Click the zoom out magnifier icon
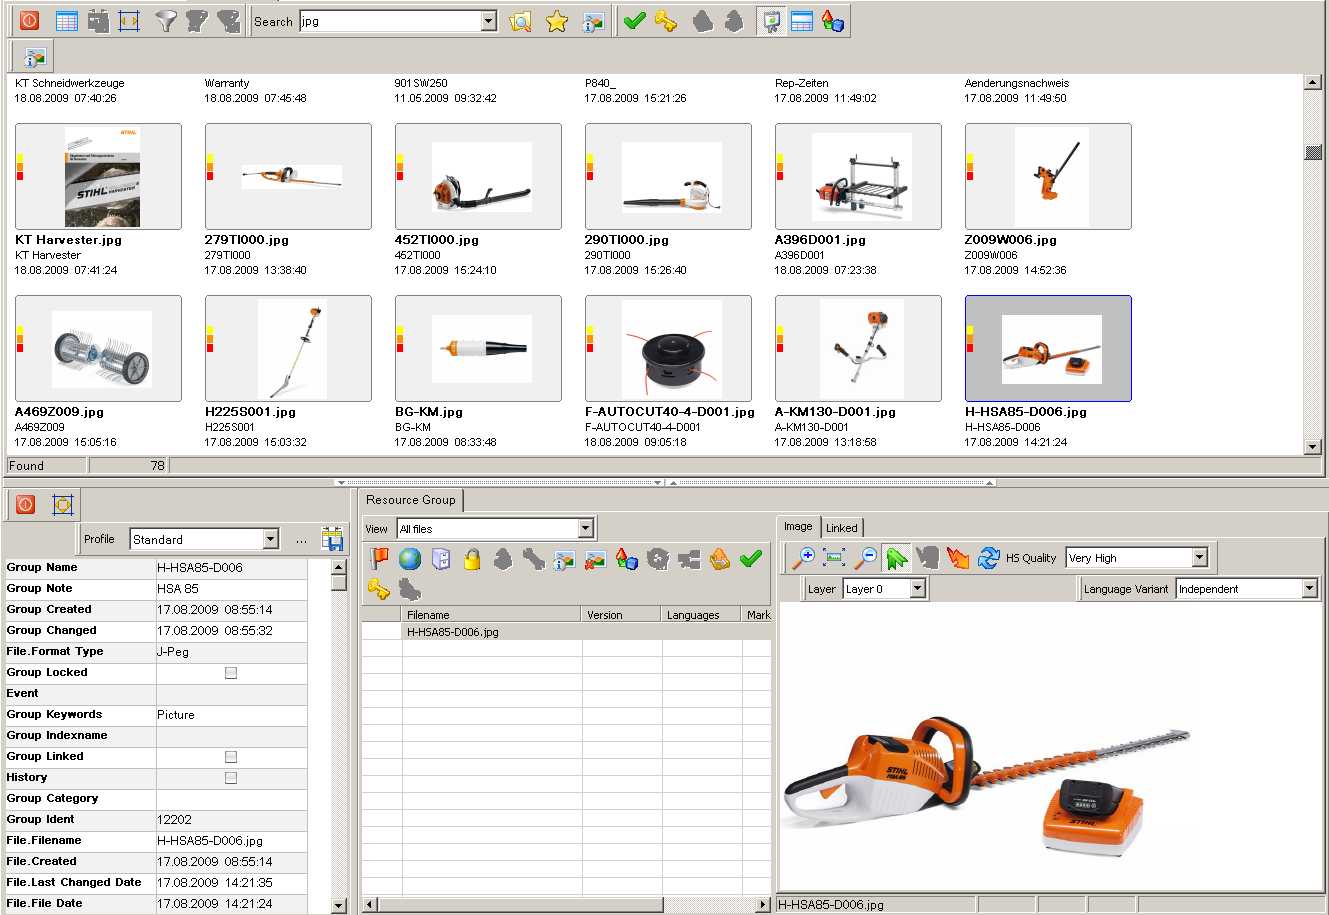 pos(866,558)
